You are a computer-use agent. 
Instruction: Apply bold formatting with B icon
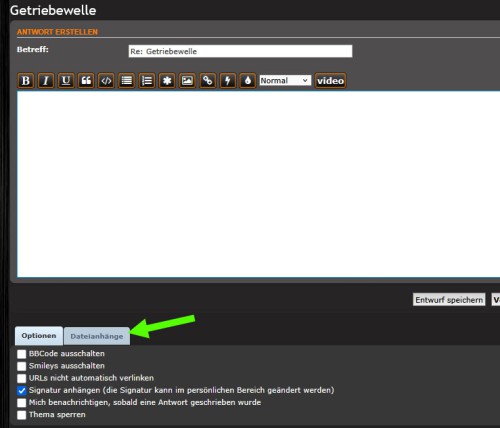tap(26, 81)
